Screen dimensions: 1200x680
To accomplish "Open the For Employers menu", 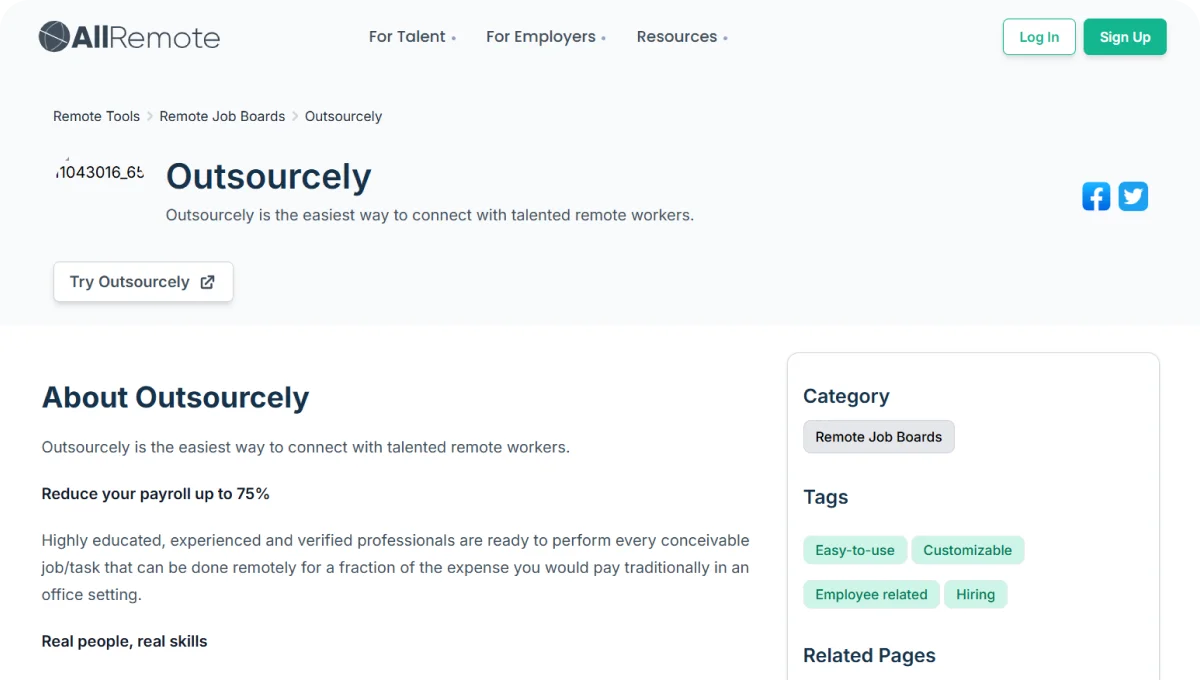I will pos(546,37).
